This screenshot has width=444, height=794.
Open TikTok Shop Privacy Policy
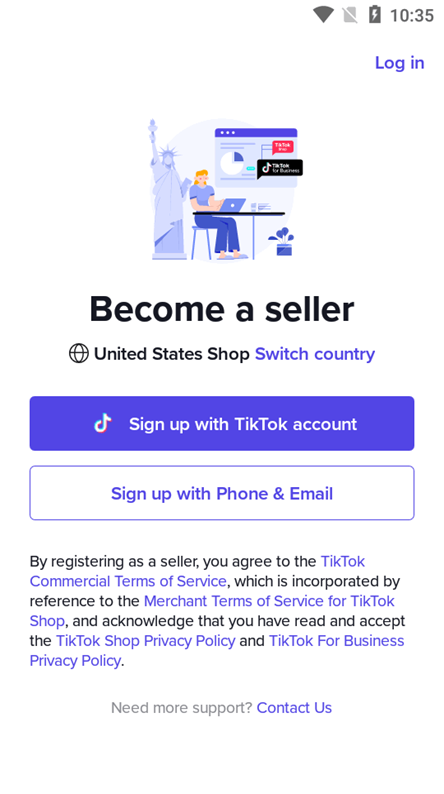click(146, 641)
